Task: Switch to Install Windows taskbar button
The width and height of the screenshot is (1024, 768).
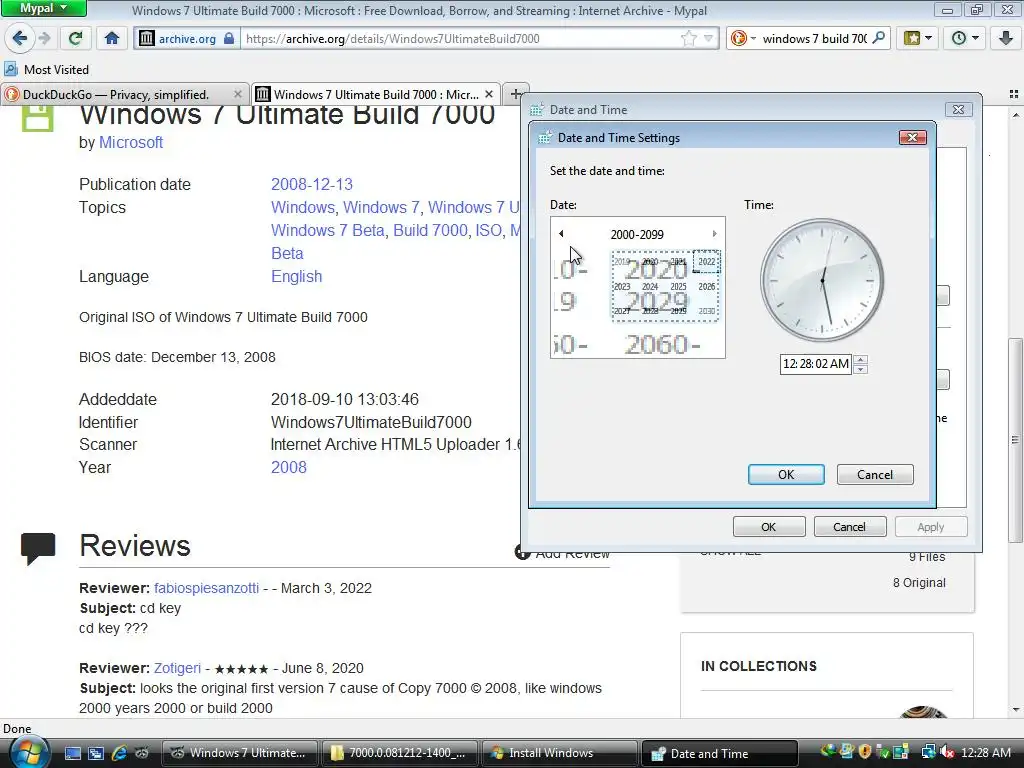Action: (x=559, y=753)
